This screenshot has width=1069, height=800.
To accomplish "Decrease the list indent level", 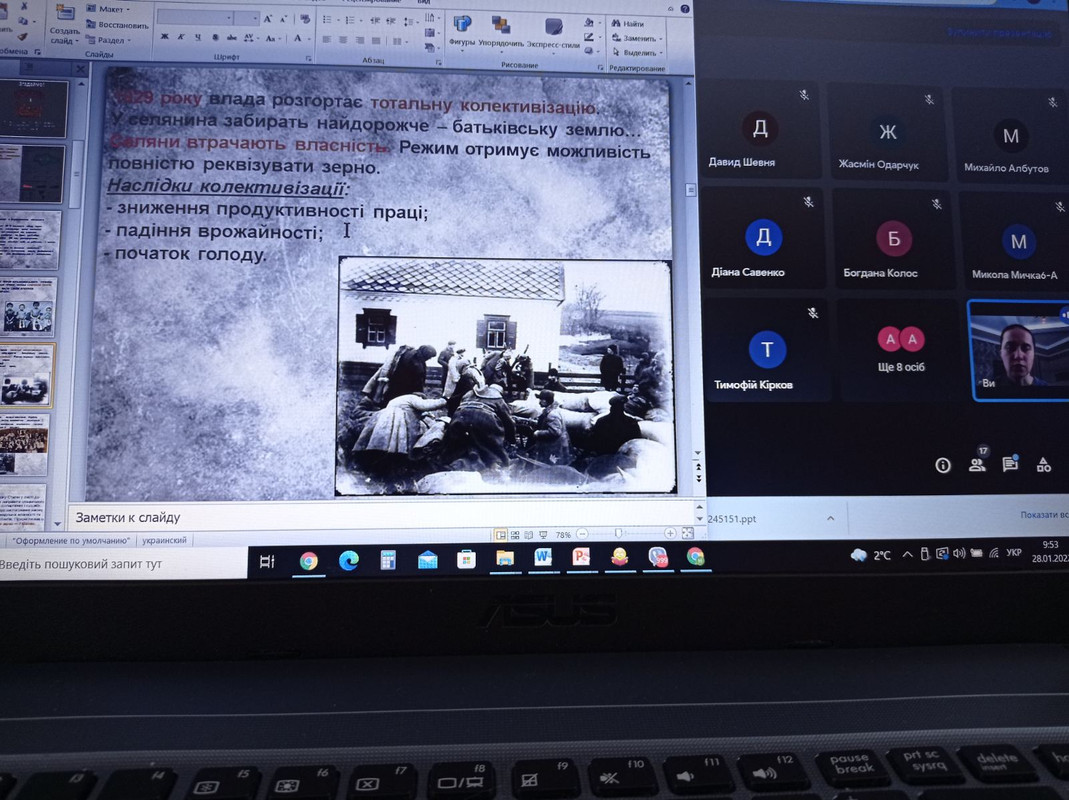I will 374,21.
